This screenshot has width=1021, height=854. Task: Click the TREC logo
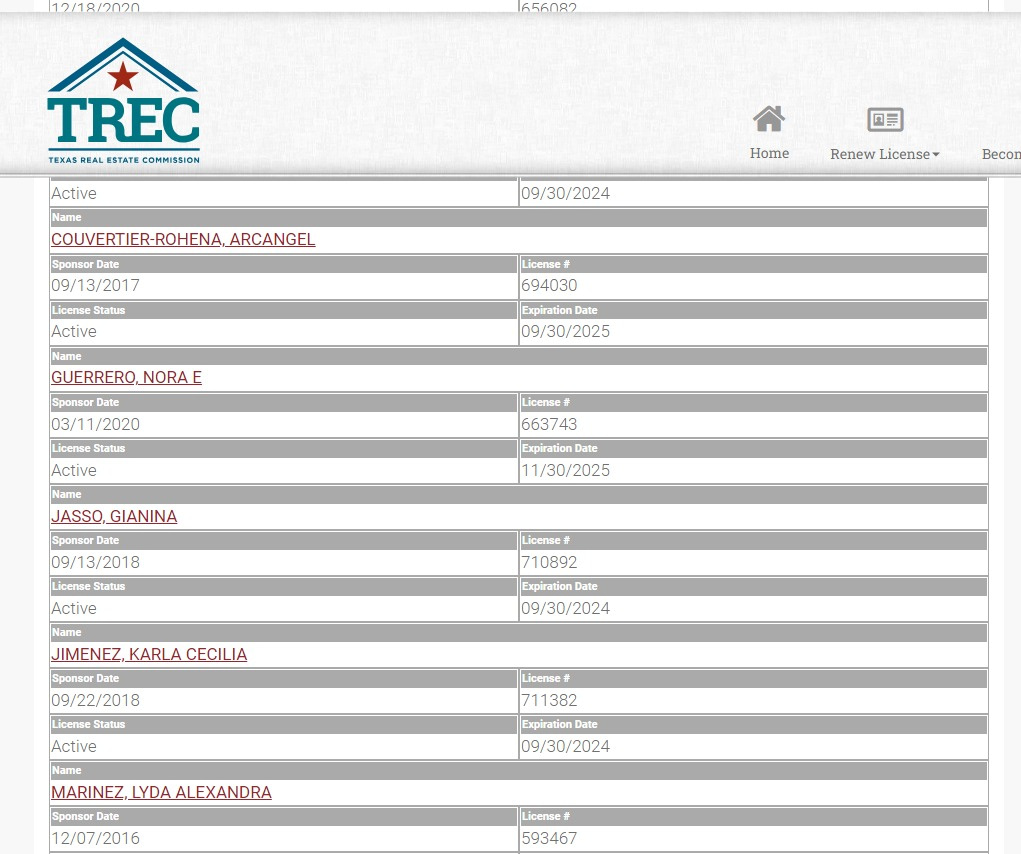click(x=124, y=100)
